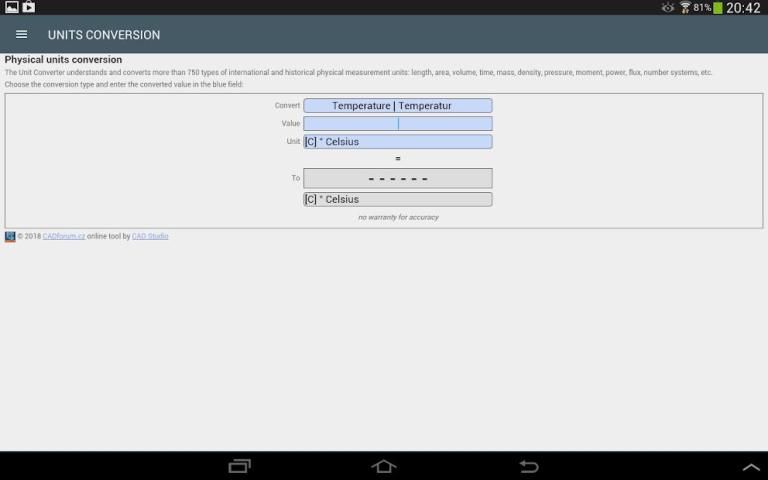Tap the Wi-Fi signal icon

(x=684, y=8)
